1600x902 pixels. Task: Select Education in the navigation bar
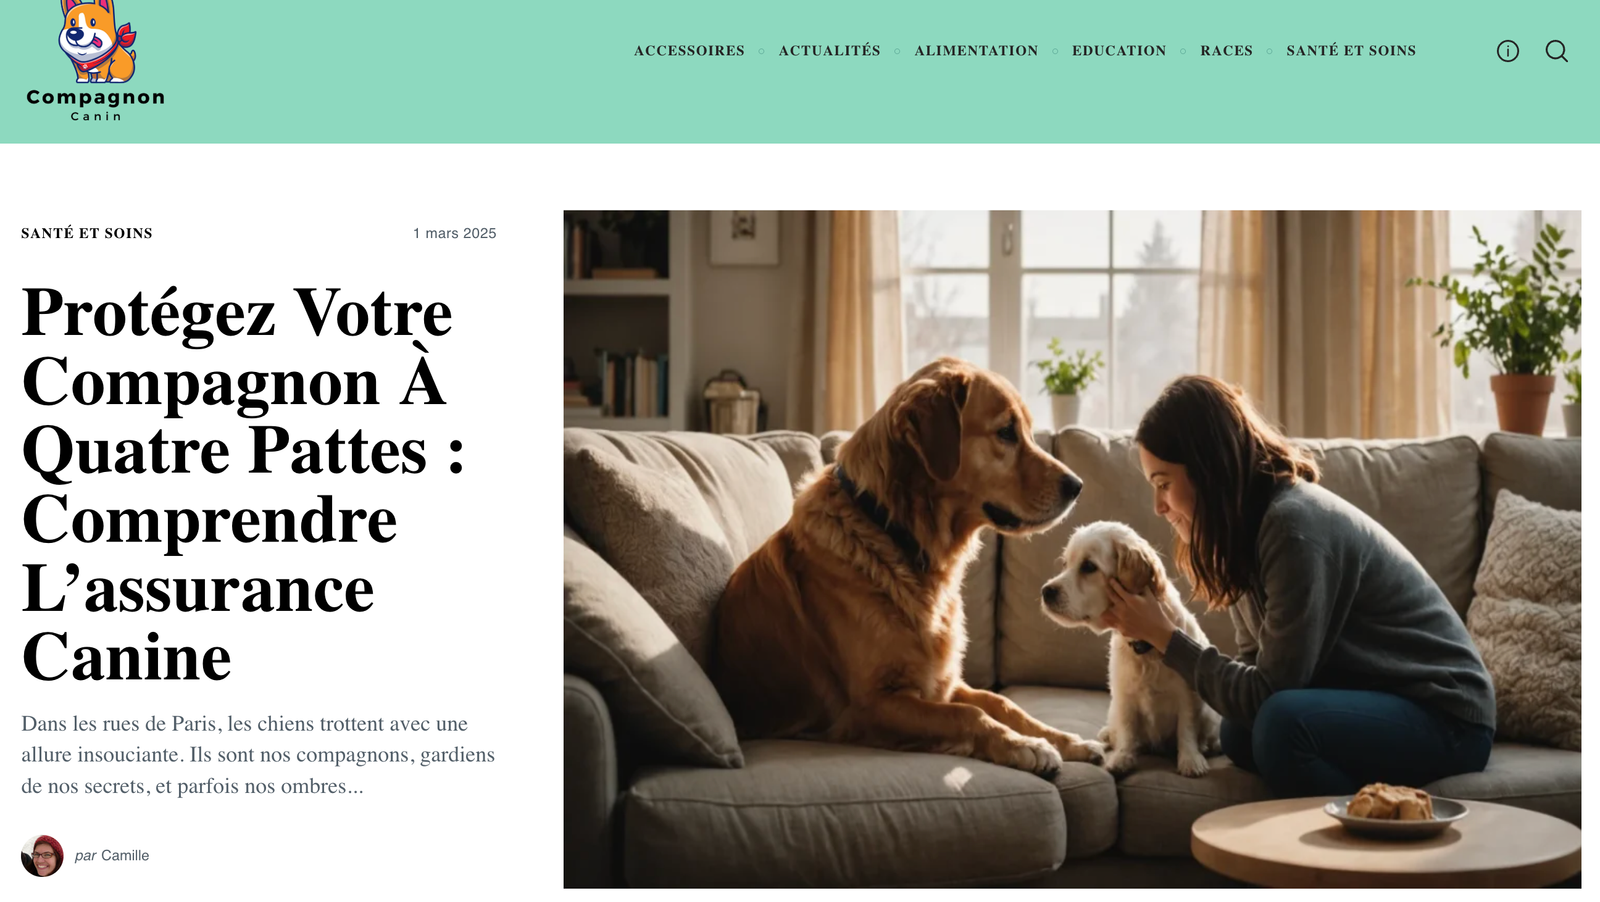1119,51
